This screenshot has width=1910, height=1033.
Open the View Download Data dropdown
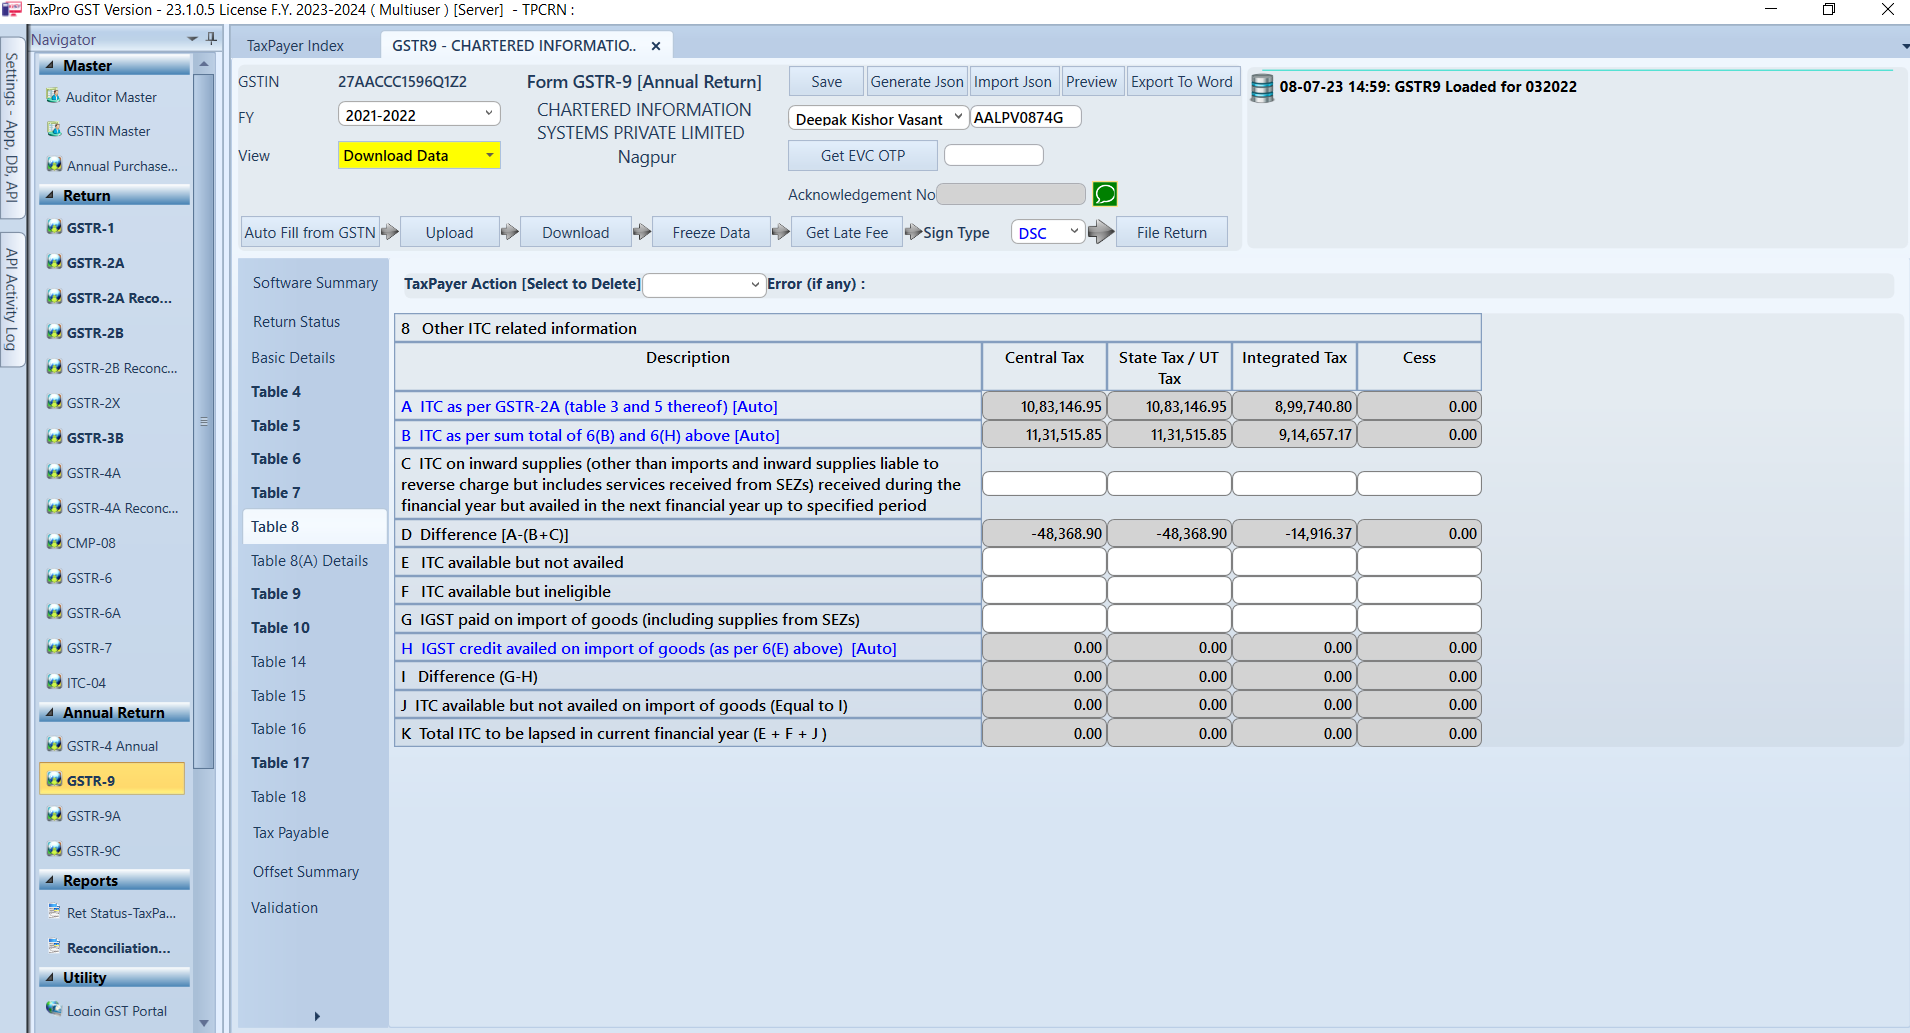point(489,155)
